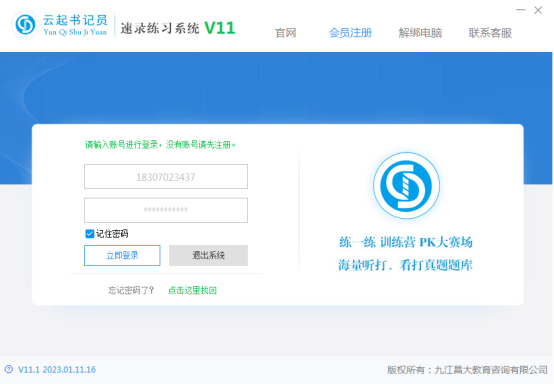Focus the account number field 18307023437
Screen dimensions: 554x384
[166, 176]
